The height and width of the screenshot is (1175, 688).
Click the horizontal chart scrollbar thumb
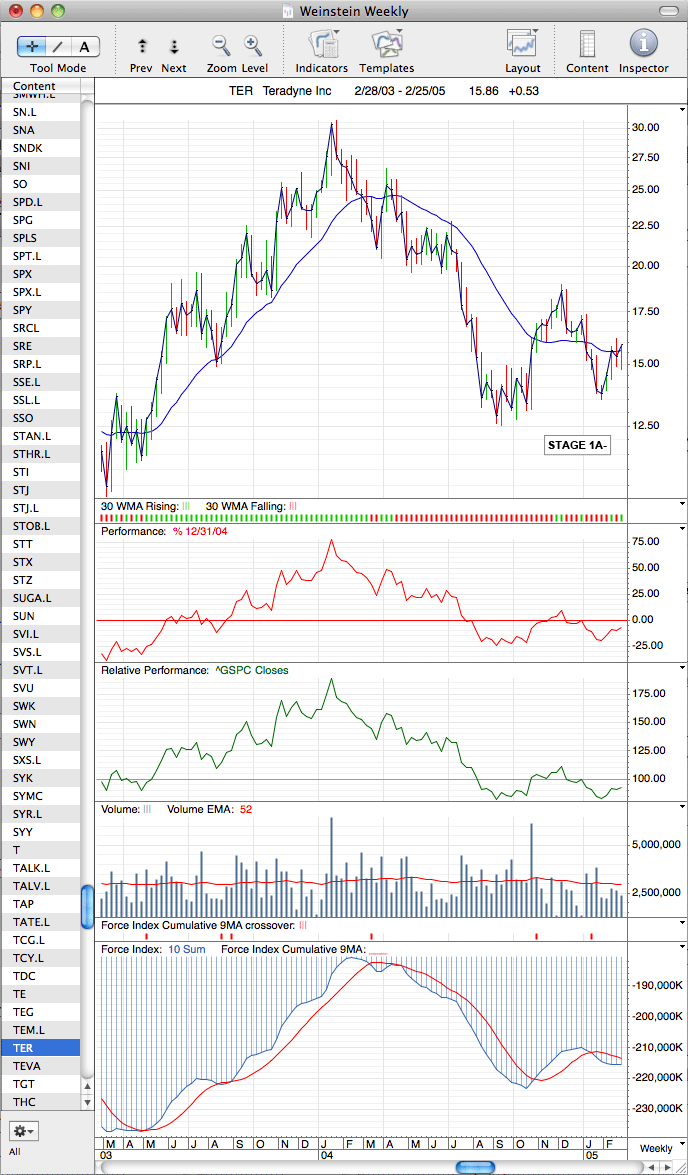click(476, 1168)
